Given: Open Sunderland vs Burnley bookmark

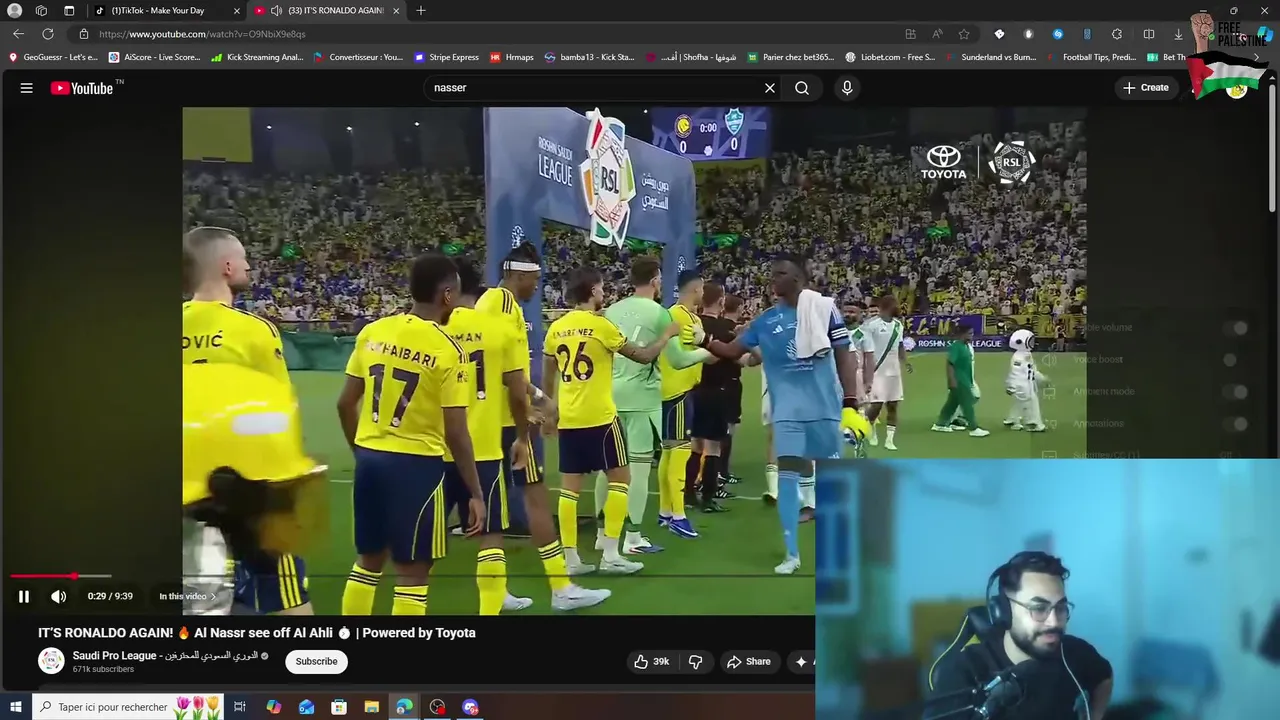Looking at the screenshot, I should 991,57.
